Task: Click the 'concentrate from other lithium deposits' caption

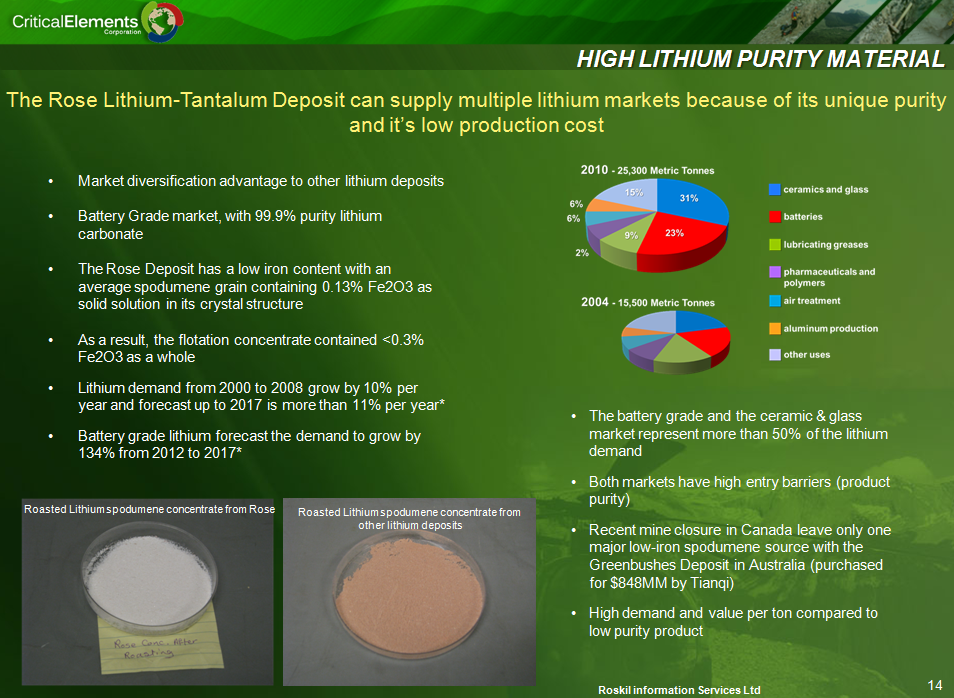Action: pyautogui.click(x=409, y=518)
